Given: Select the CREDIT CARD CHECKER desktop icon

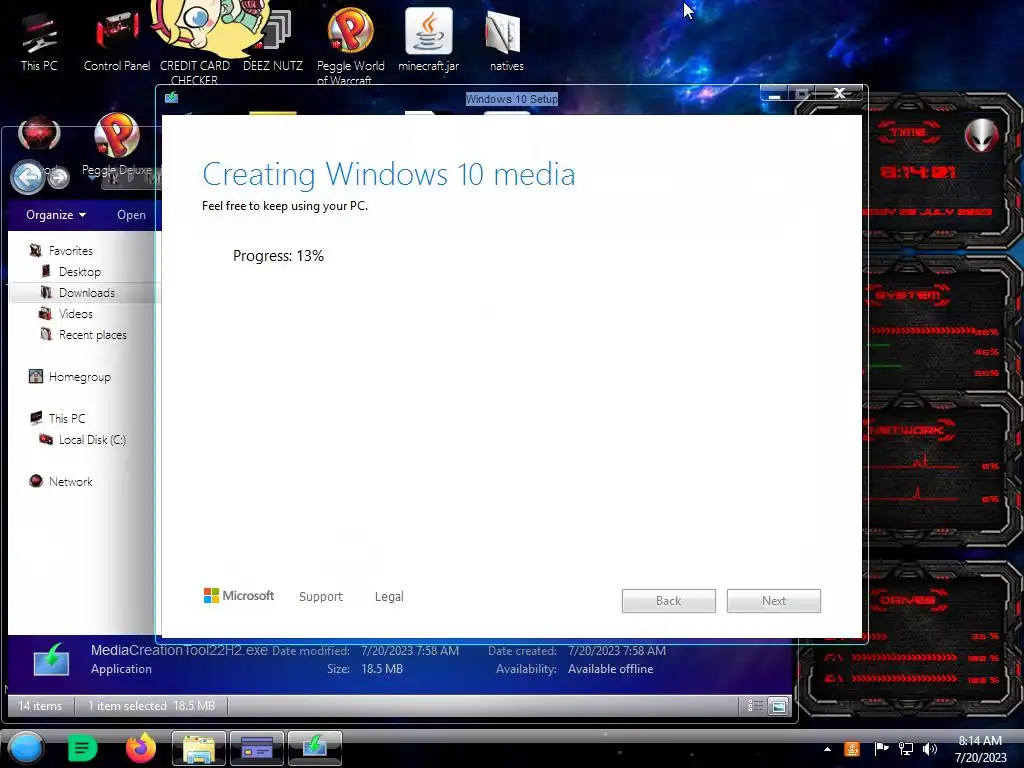Looking at the screenshot, I should coord(195,42).
